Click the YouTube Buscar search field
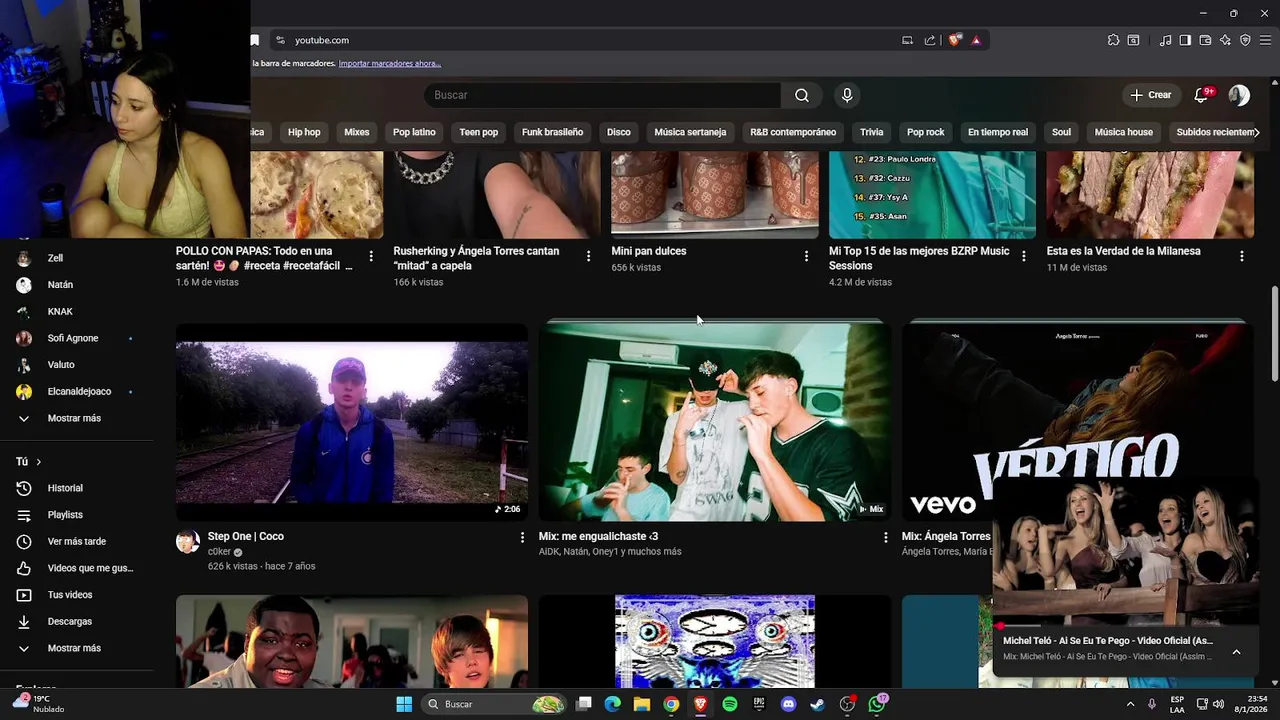Viewport: 1280px width, 720px height. tap(602, 95)
